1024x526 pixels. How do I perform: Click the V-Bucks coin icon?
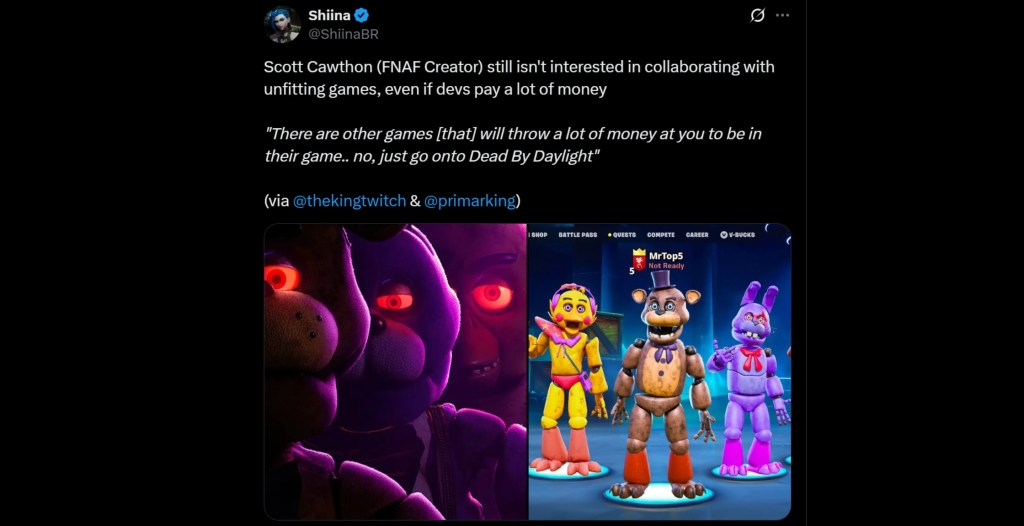tap(723, 235)
